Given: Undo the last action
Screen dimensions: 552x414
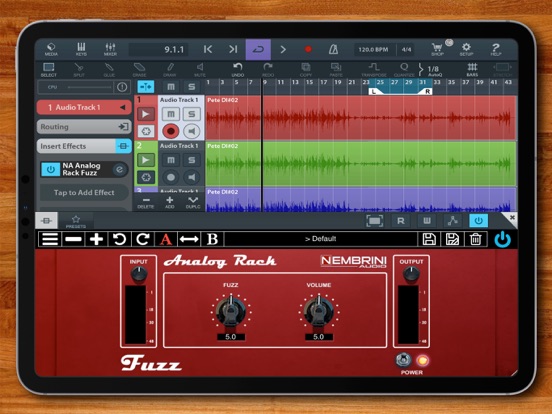Looking at the screenshot, I should click(238, 70).
